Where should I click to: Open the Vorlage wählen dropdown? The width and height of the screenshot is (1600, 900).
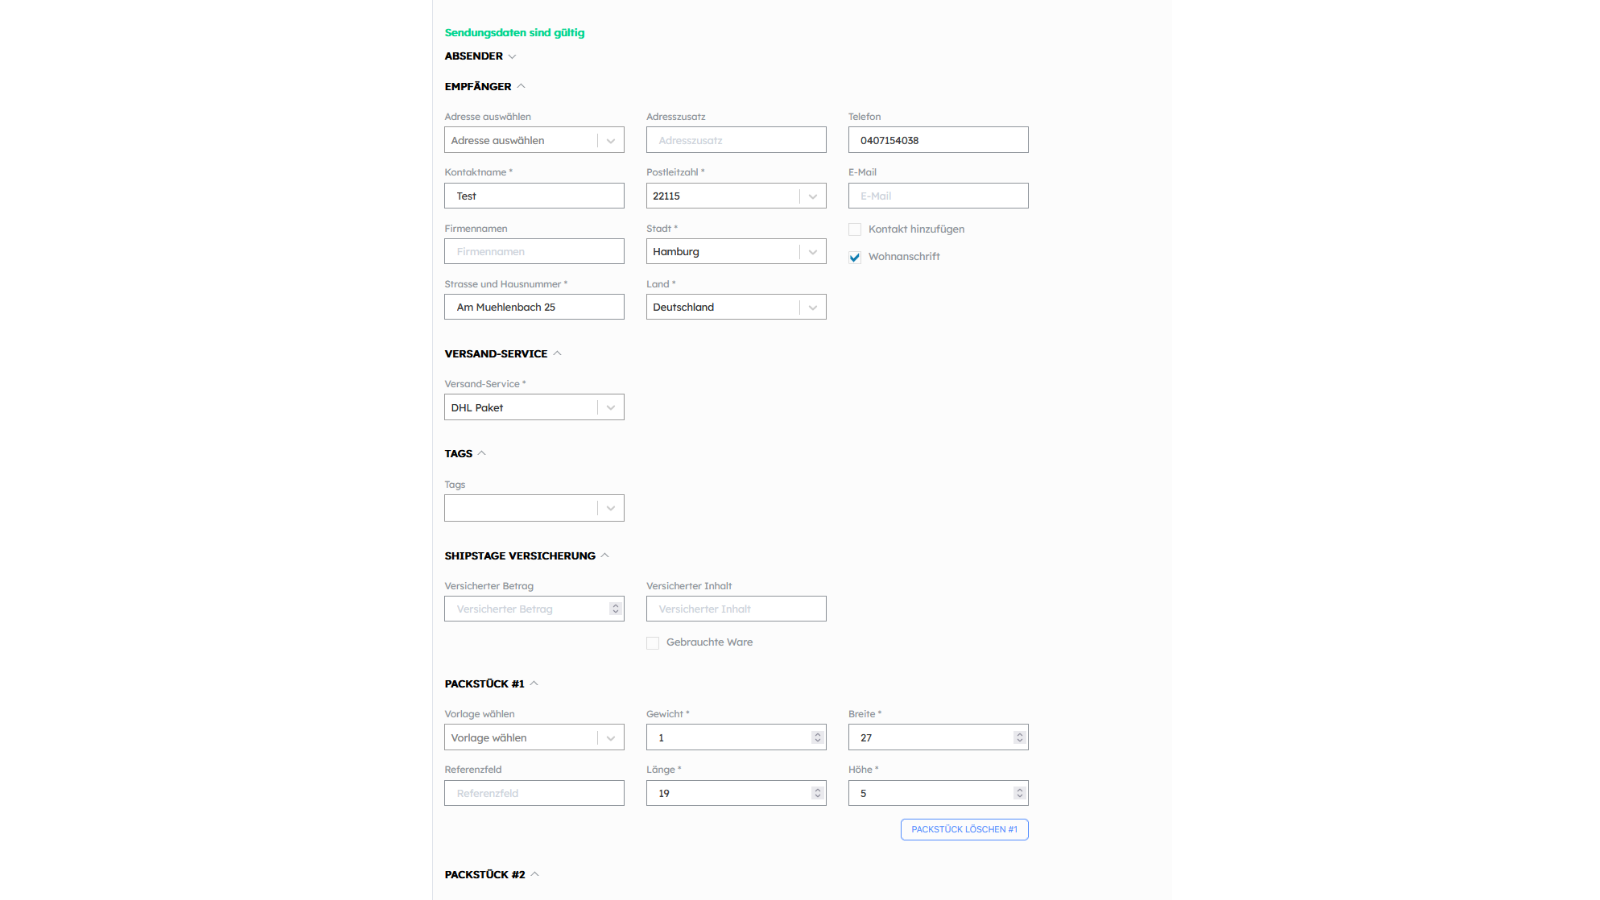534,737
